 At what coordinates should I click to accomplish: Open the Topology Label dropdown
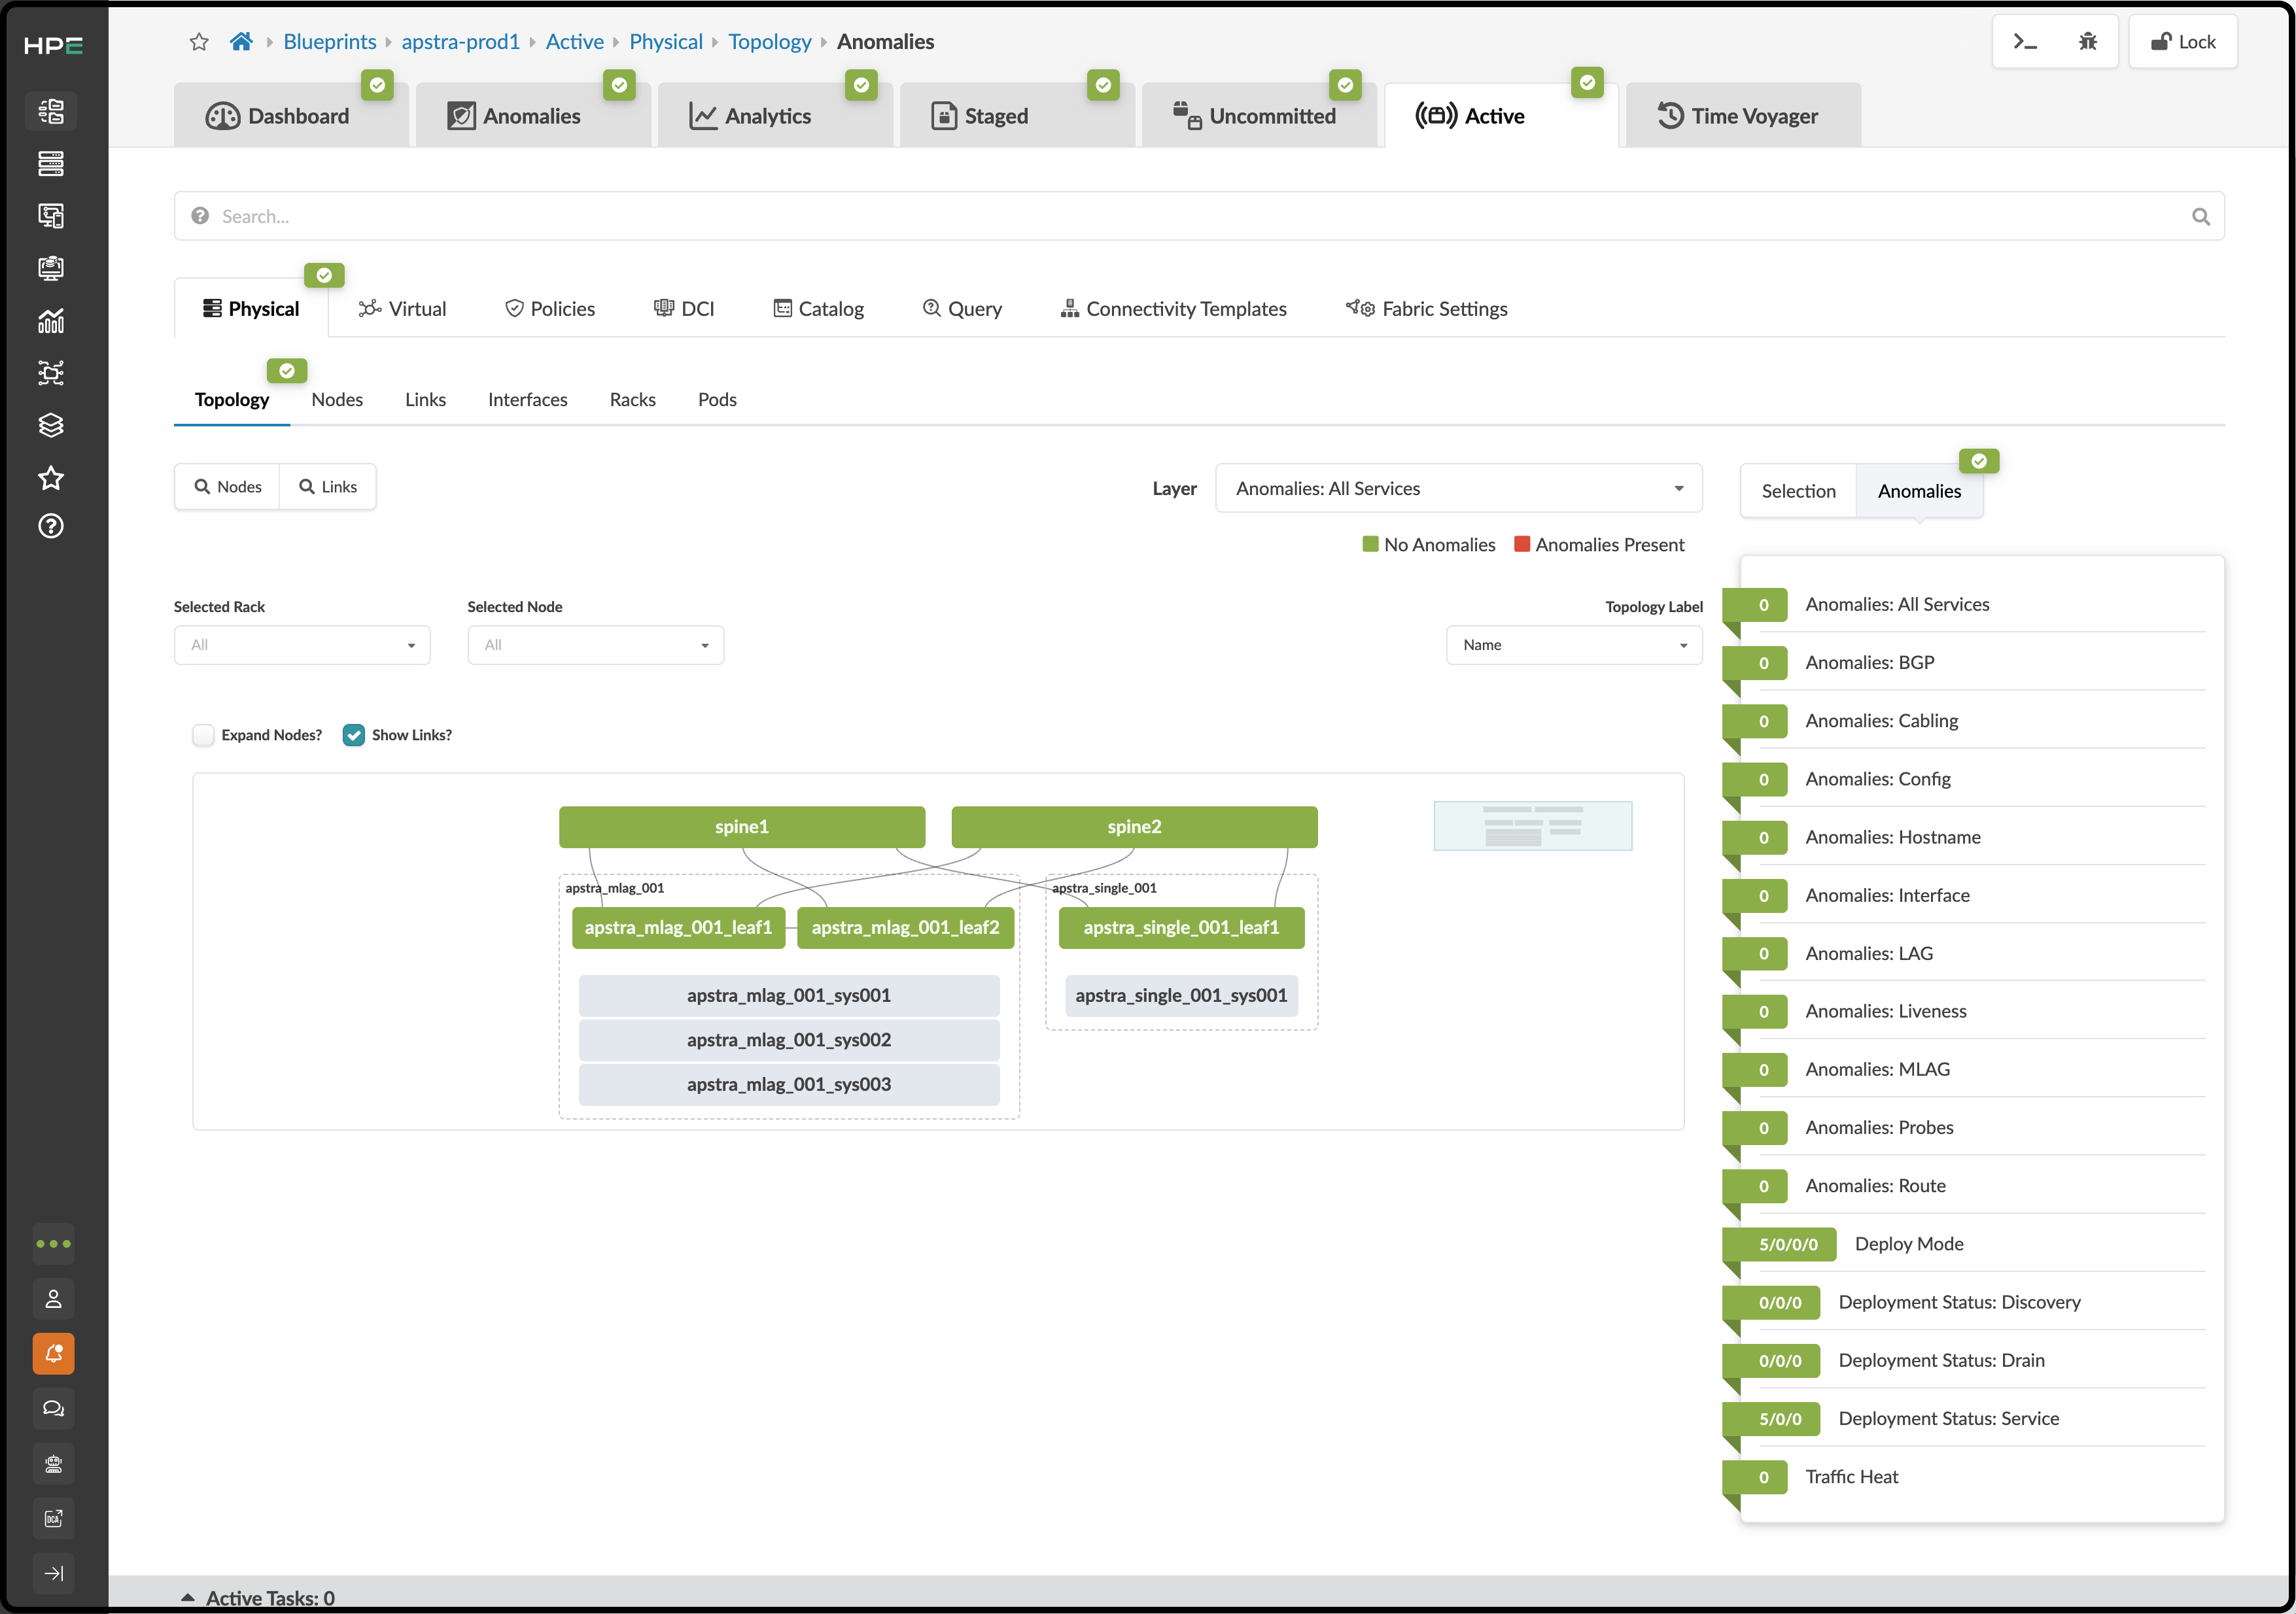click(1574, 645)
